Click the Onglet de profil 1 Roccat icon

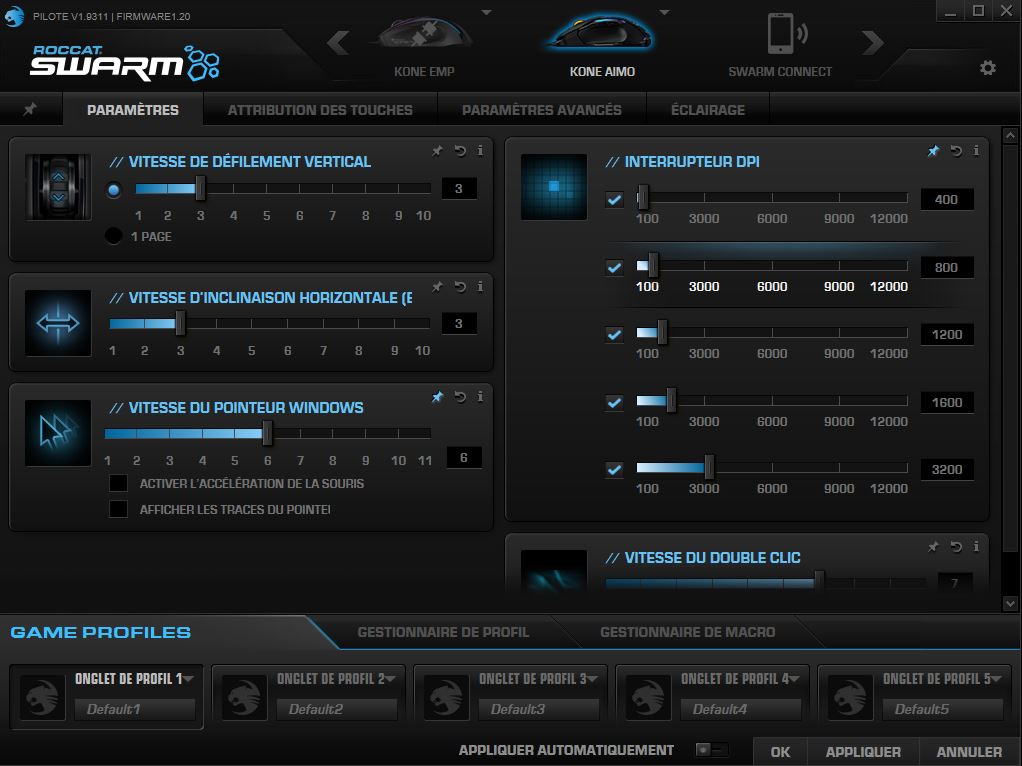42,697
